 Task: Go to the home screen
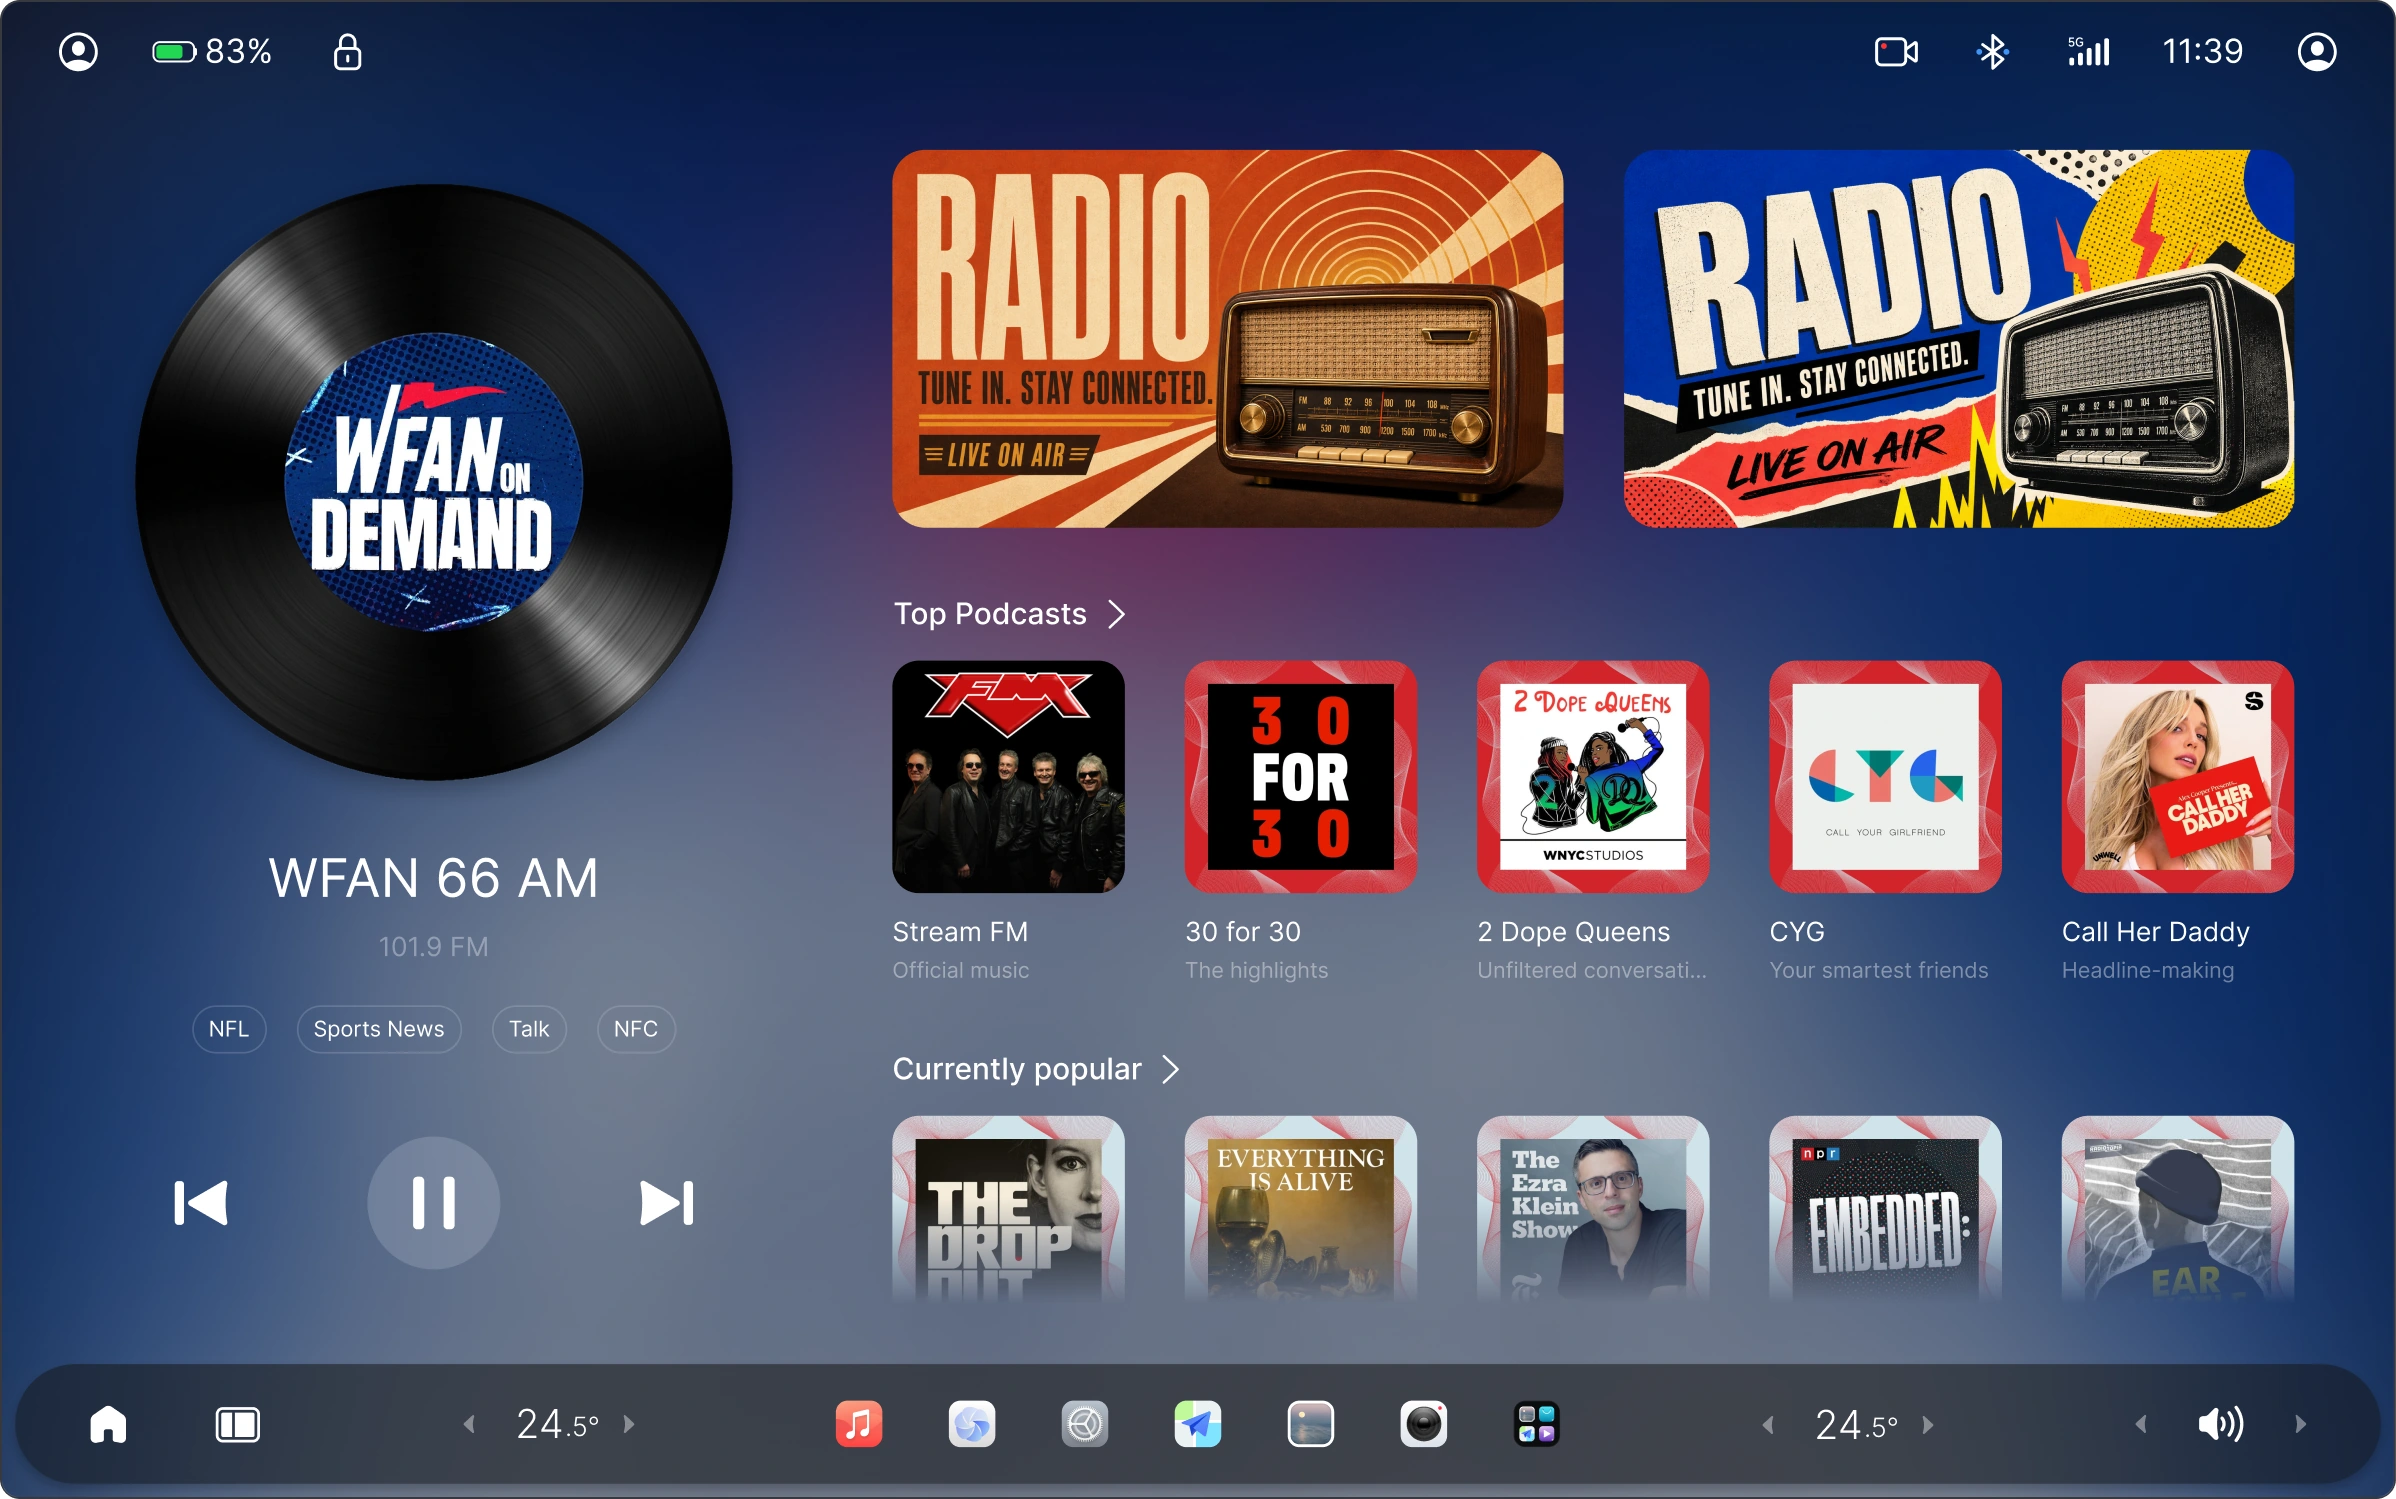pyautogui.click(x=108, y=1424)
